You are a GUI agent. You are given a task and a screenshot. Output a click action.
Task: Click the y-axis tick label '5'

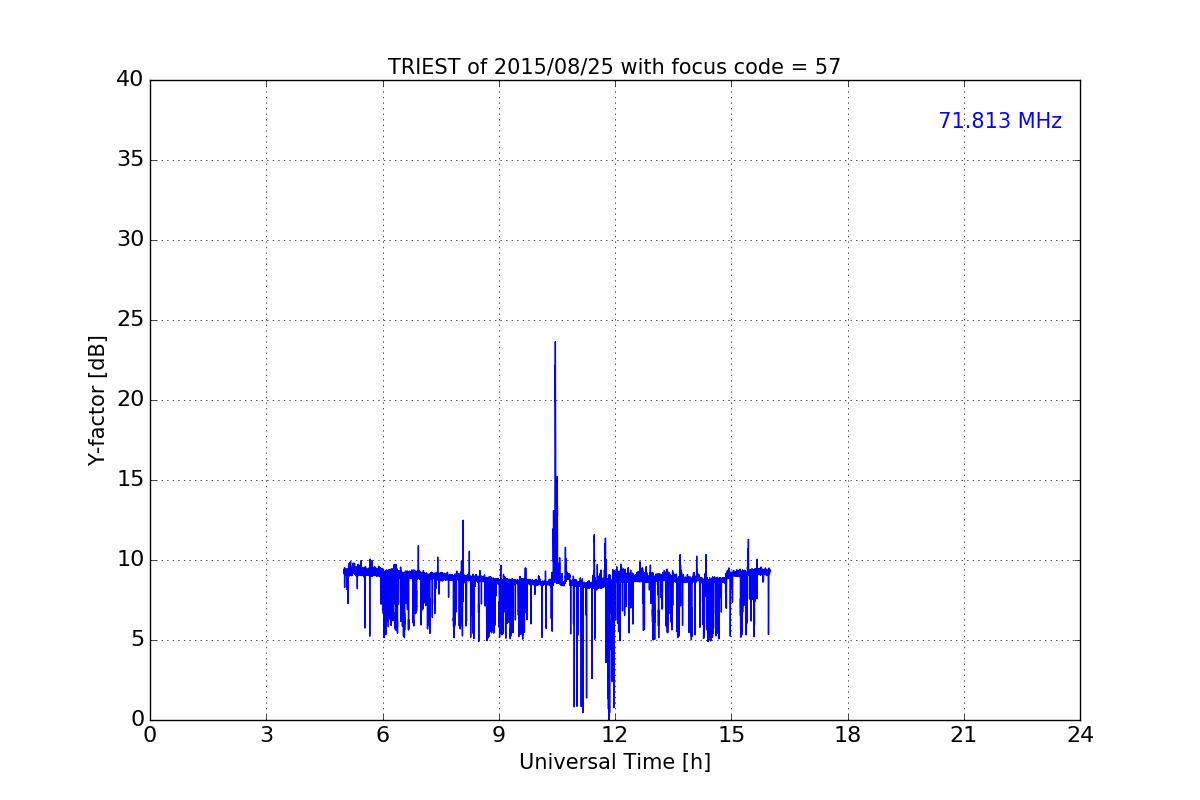137,640
